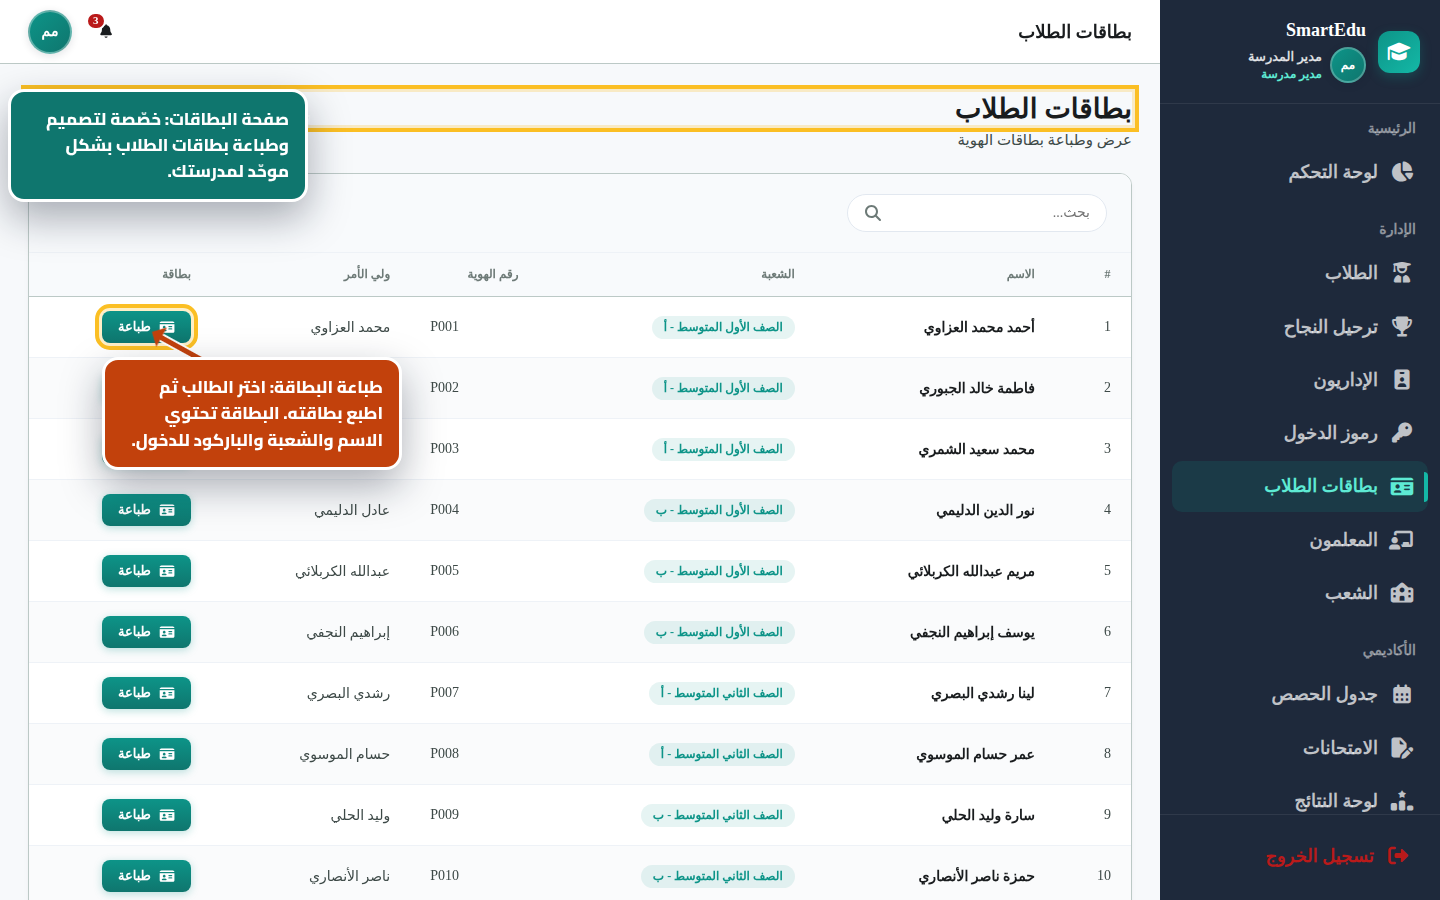Click the رموز الدخول key icon
Screen dimensions: 1440x900
1402,432
